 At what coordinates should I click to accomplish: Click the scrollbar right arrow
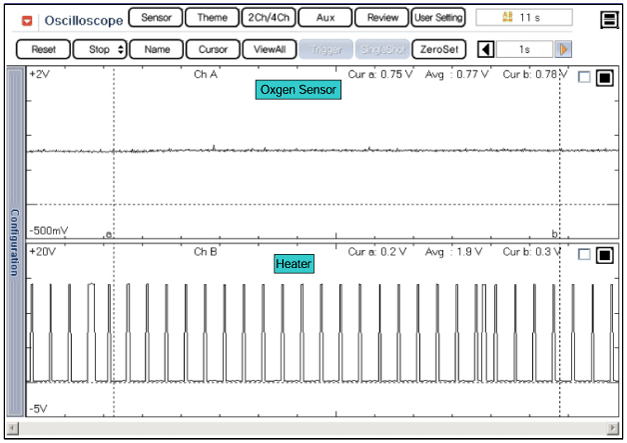[614, 429]
